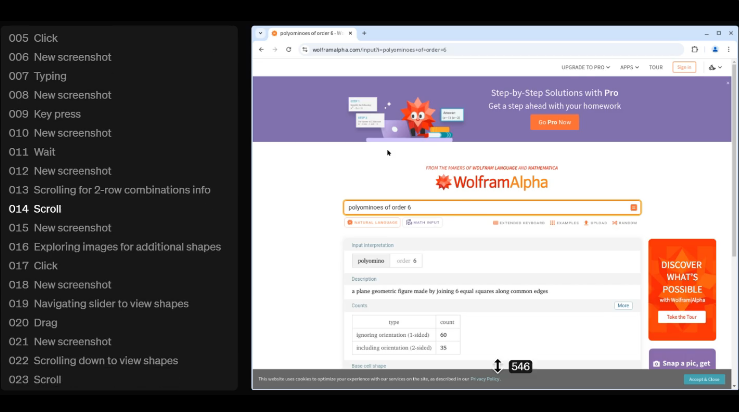
Task: Click the polyominoes search input field
Action: click(485, 207)
